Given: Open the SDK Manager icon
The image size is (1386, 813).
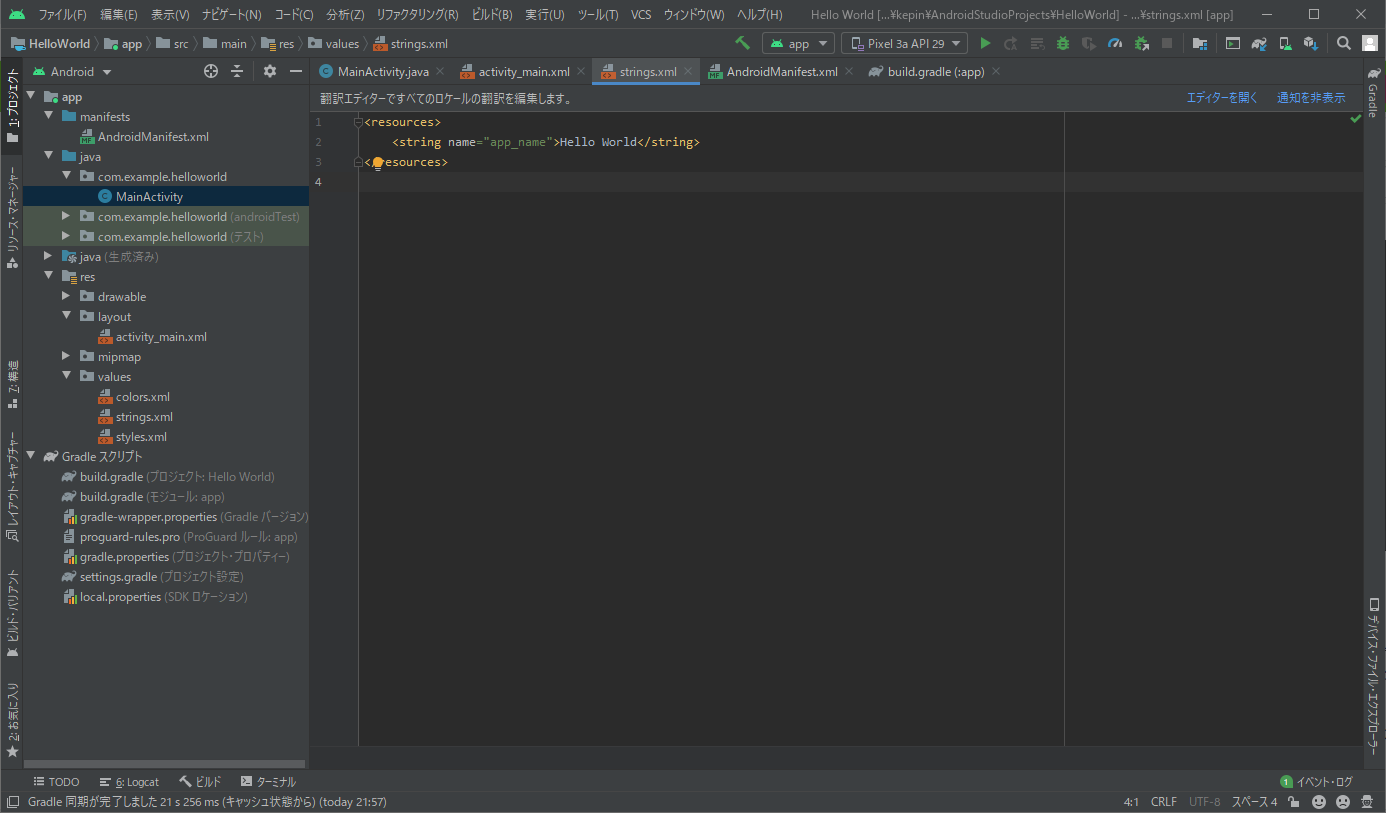Looking at the screenshot, I should coord(1311,43).
